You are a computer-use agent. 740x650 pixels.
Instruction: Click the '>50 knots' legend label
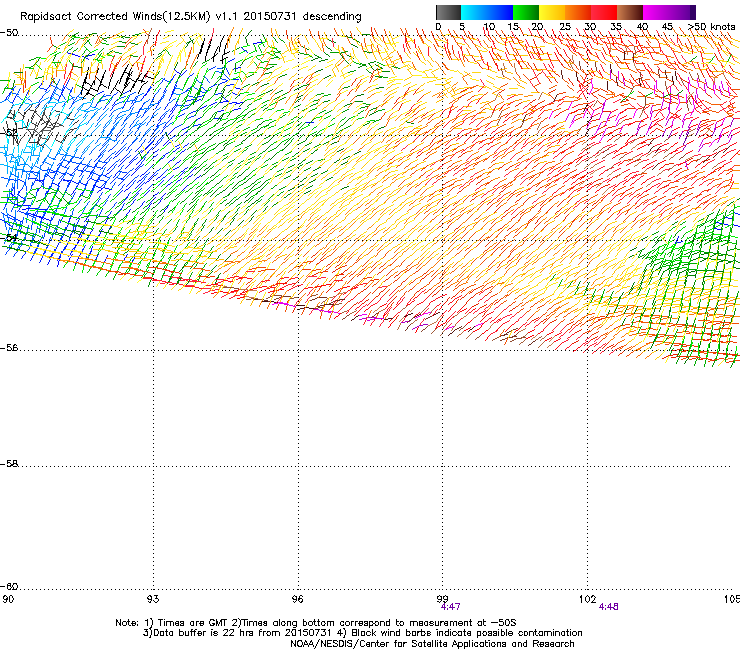[711, 26]
